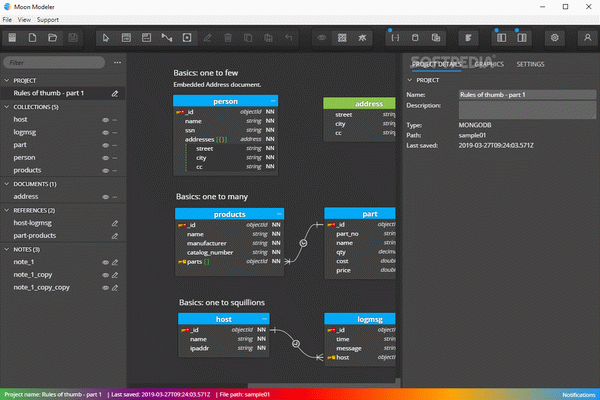
Task: Collapse the PROJECT section in left sidebar
Action: point(7,80)
